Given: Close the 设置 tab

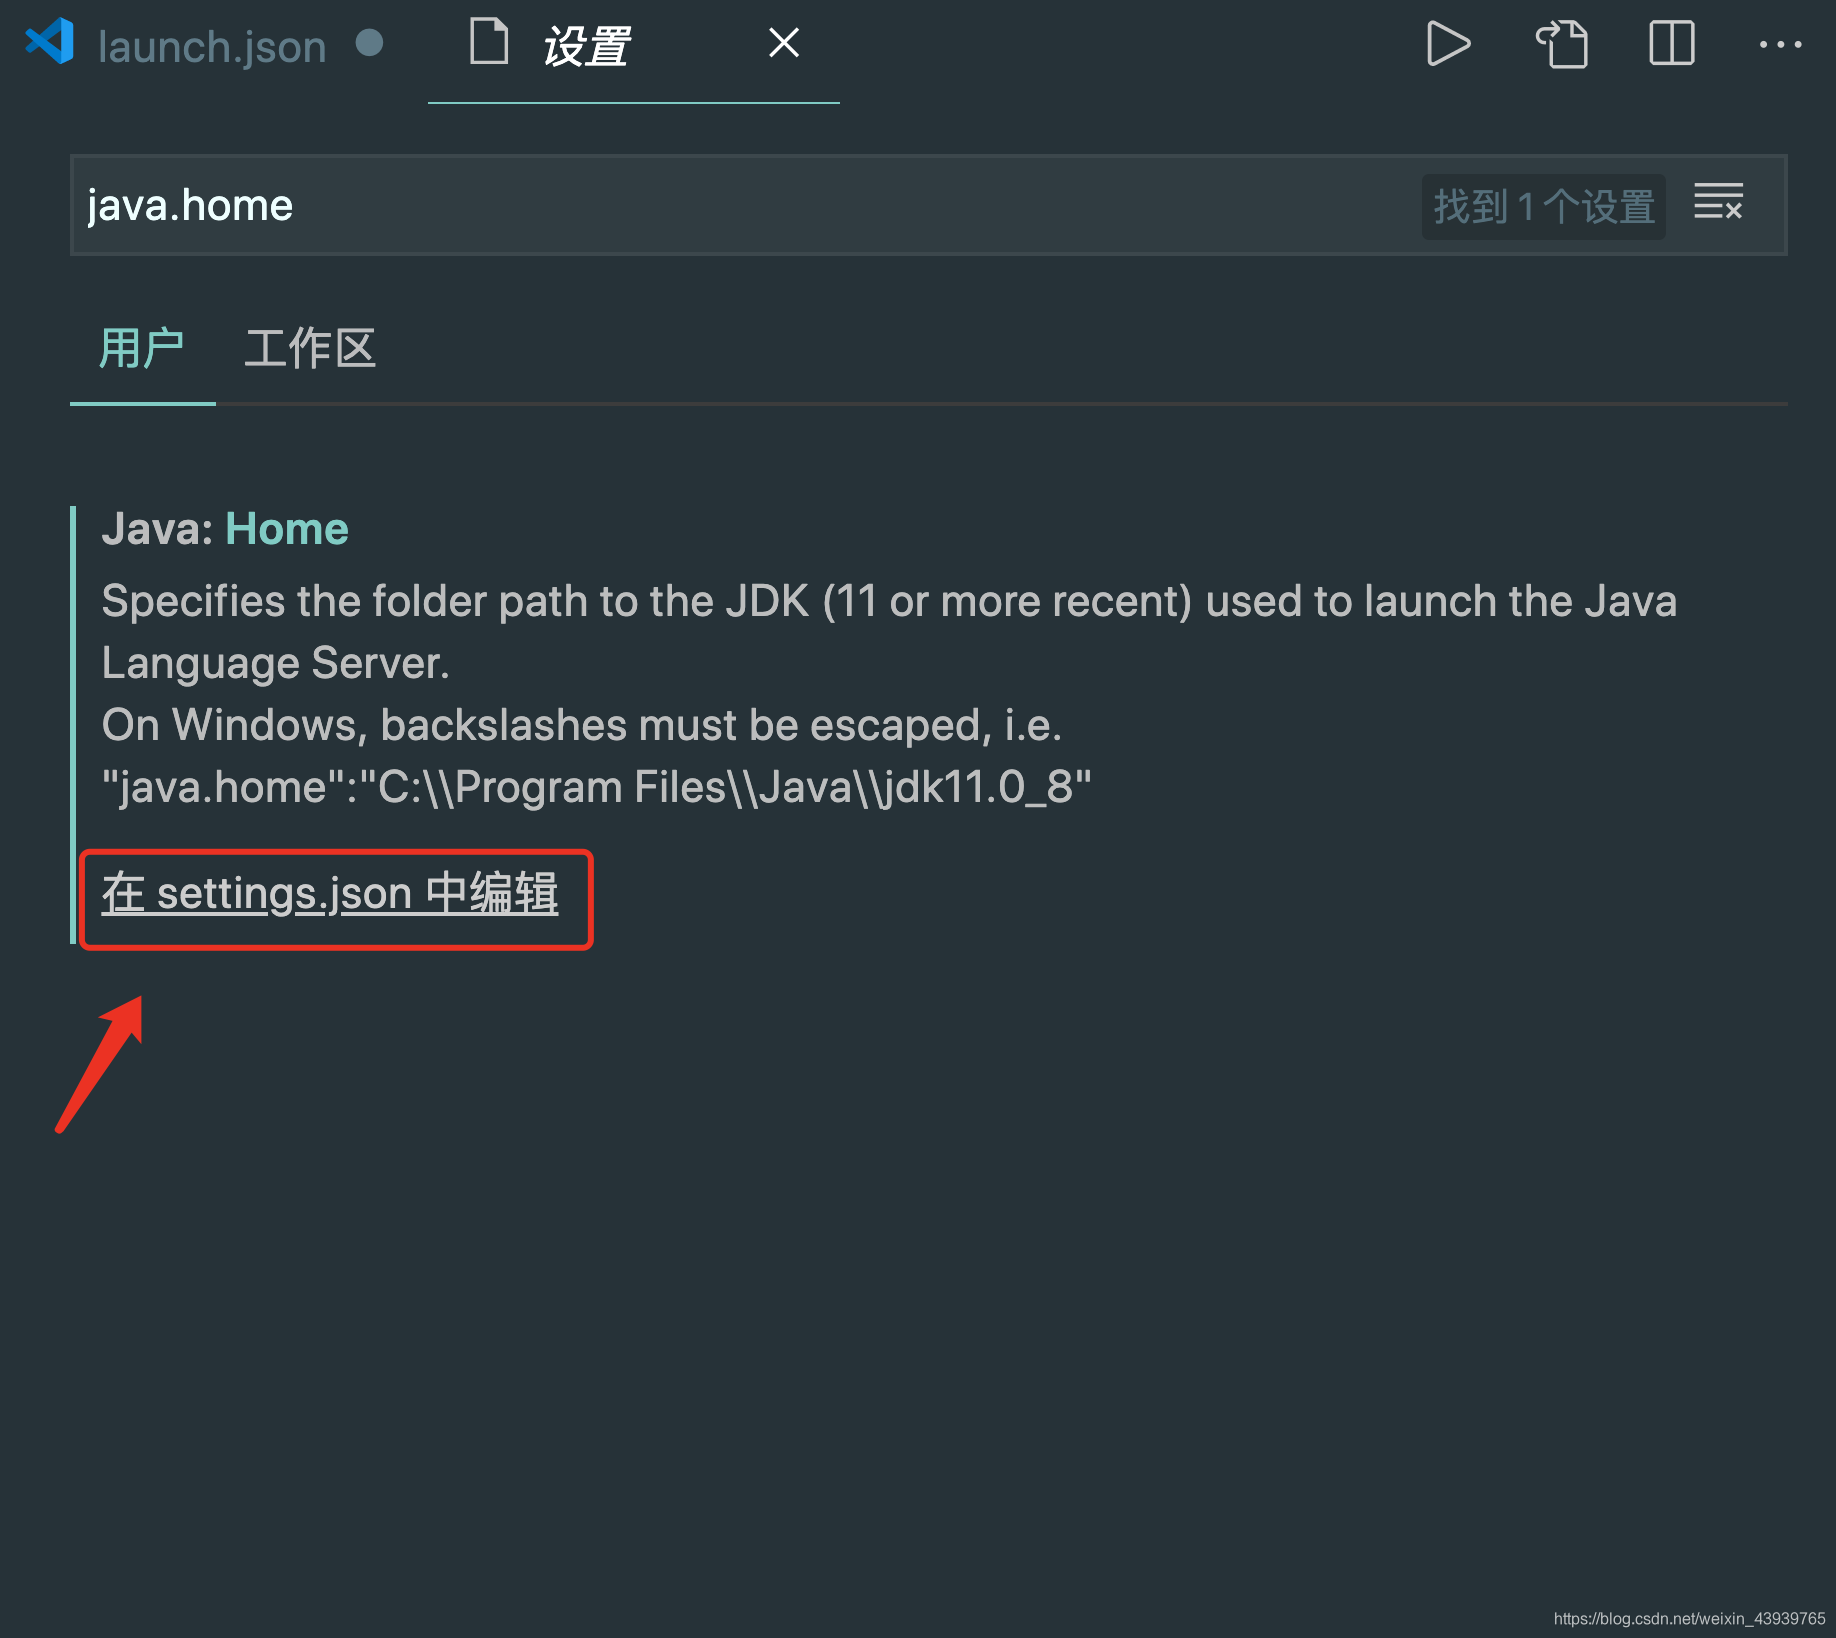Looking at the screenshot, I should click(x=784, y=43).
